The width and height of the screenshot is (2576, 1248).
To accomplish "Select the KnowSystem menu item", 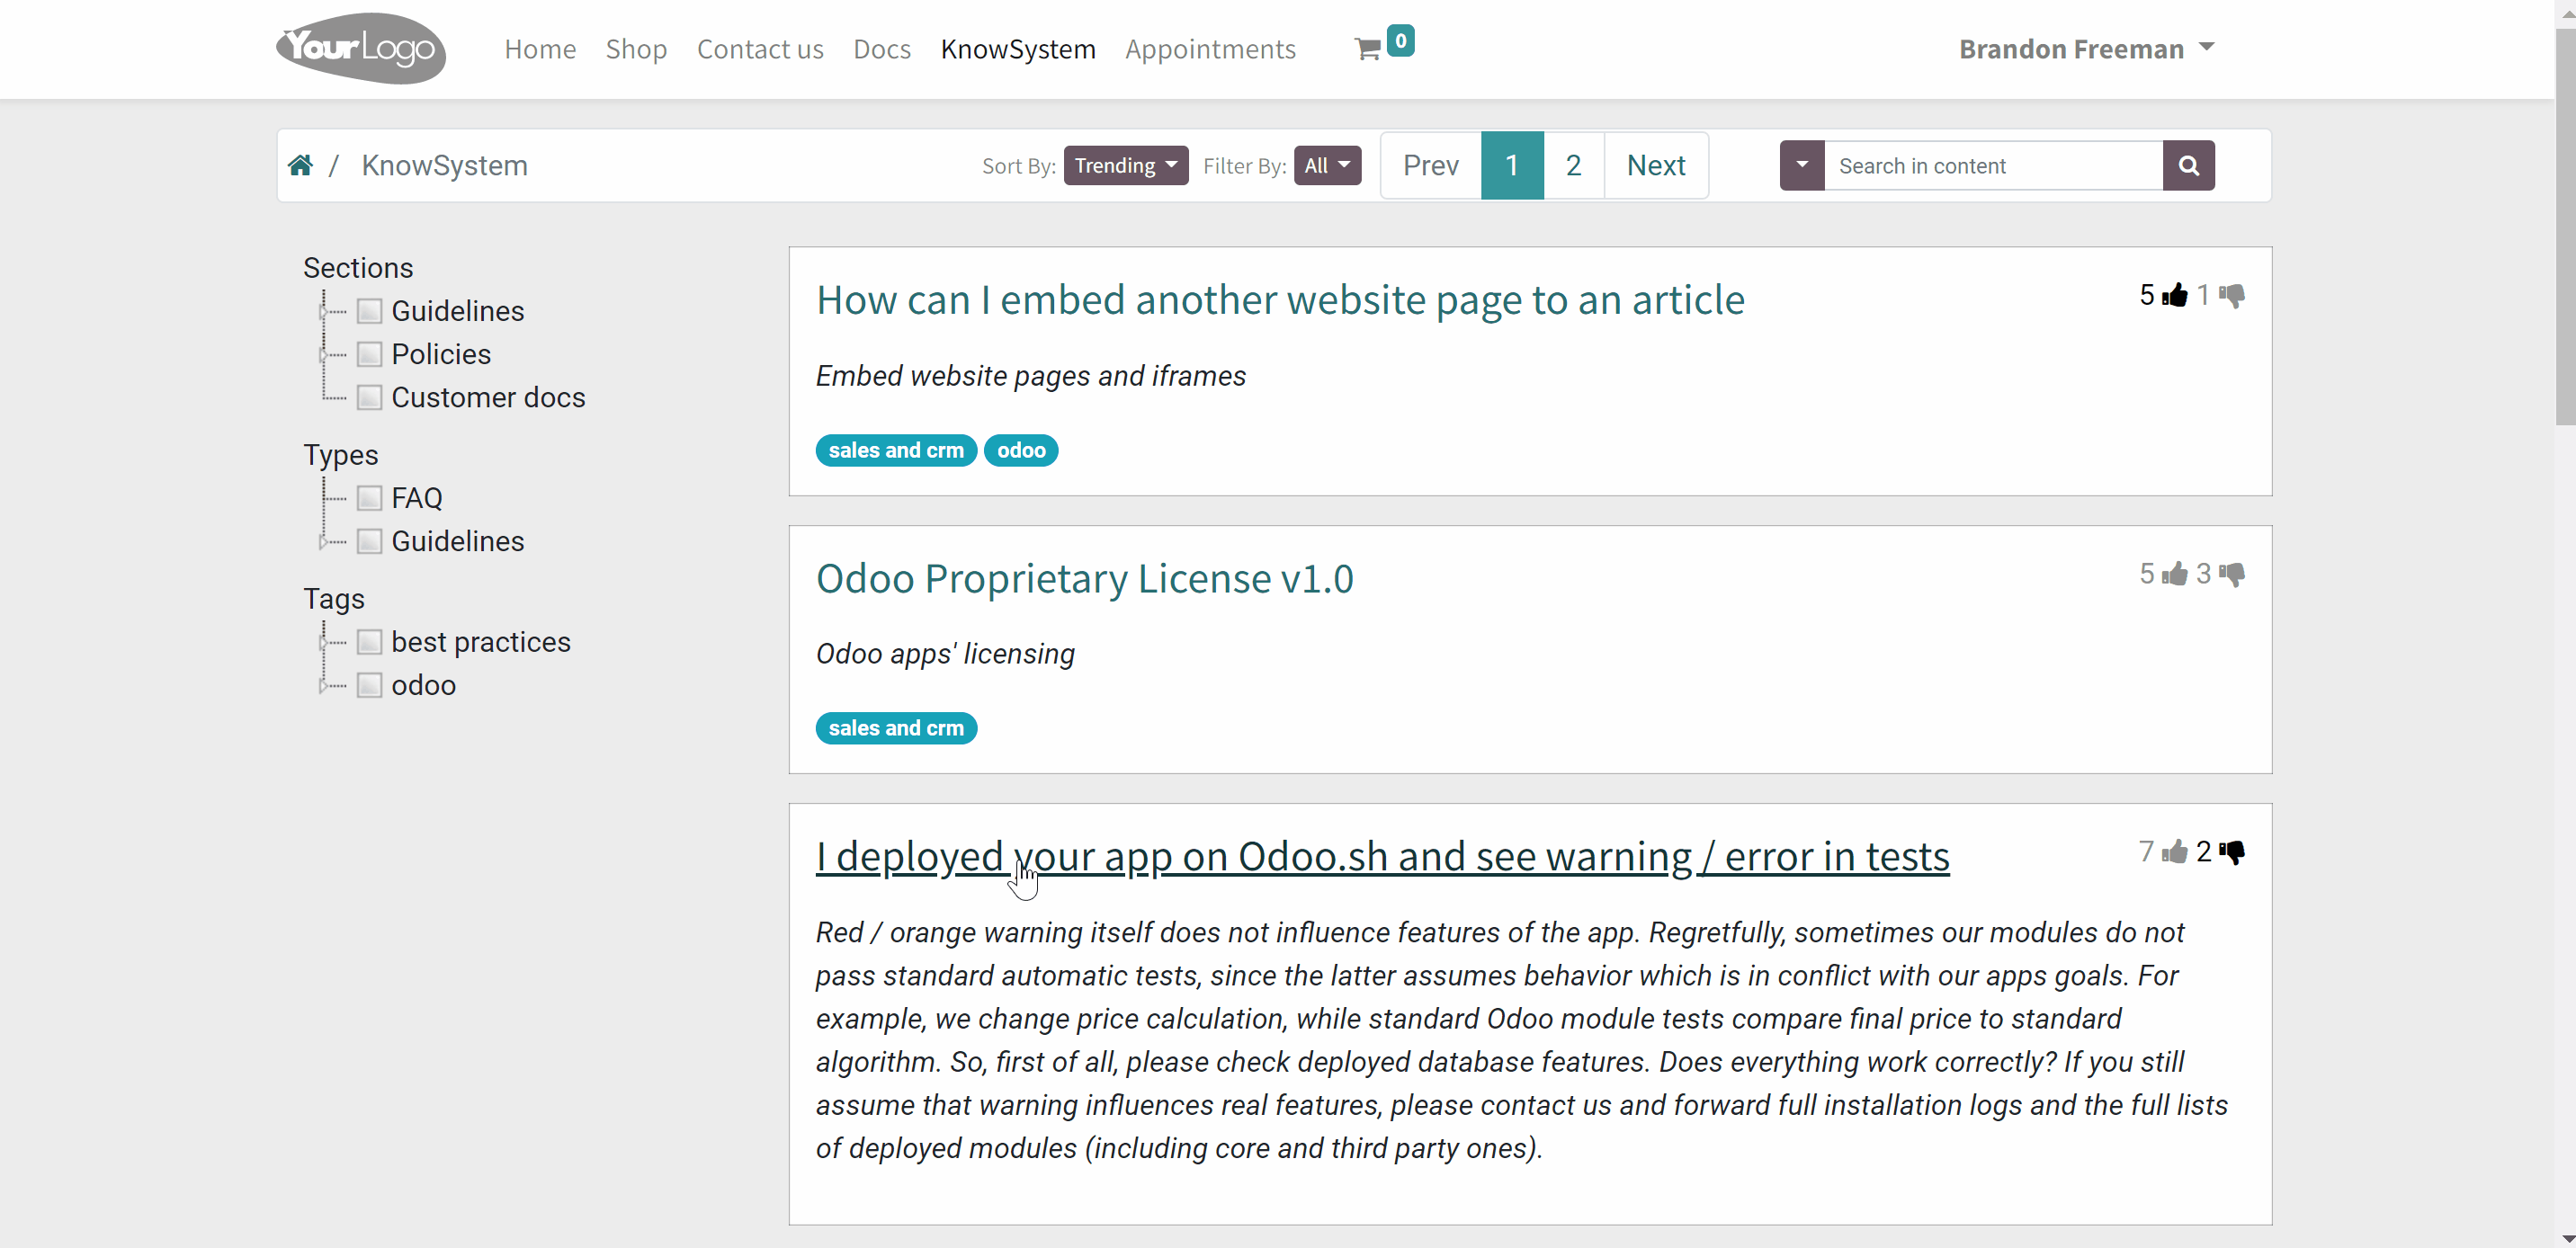I will point(1018,48).
